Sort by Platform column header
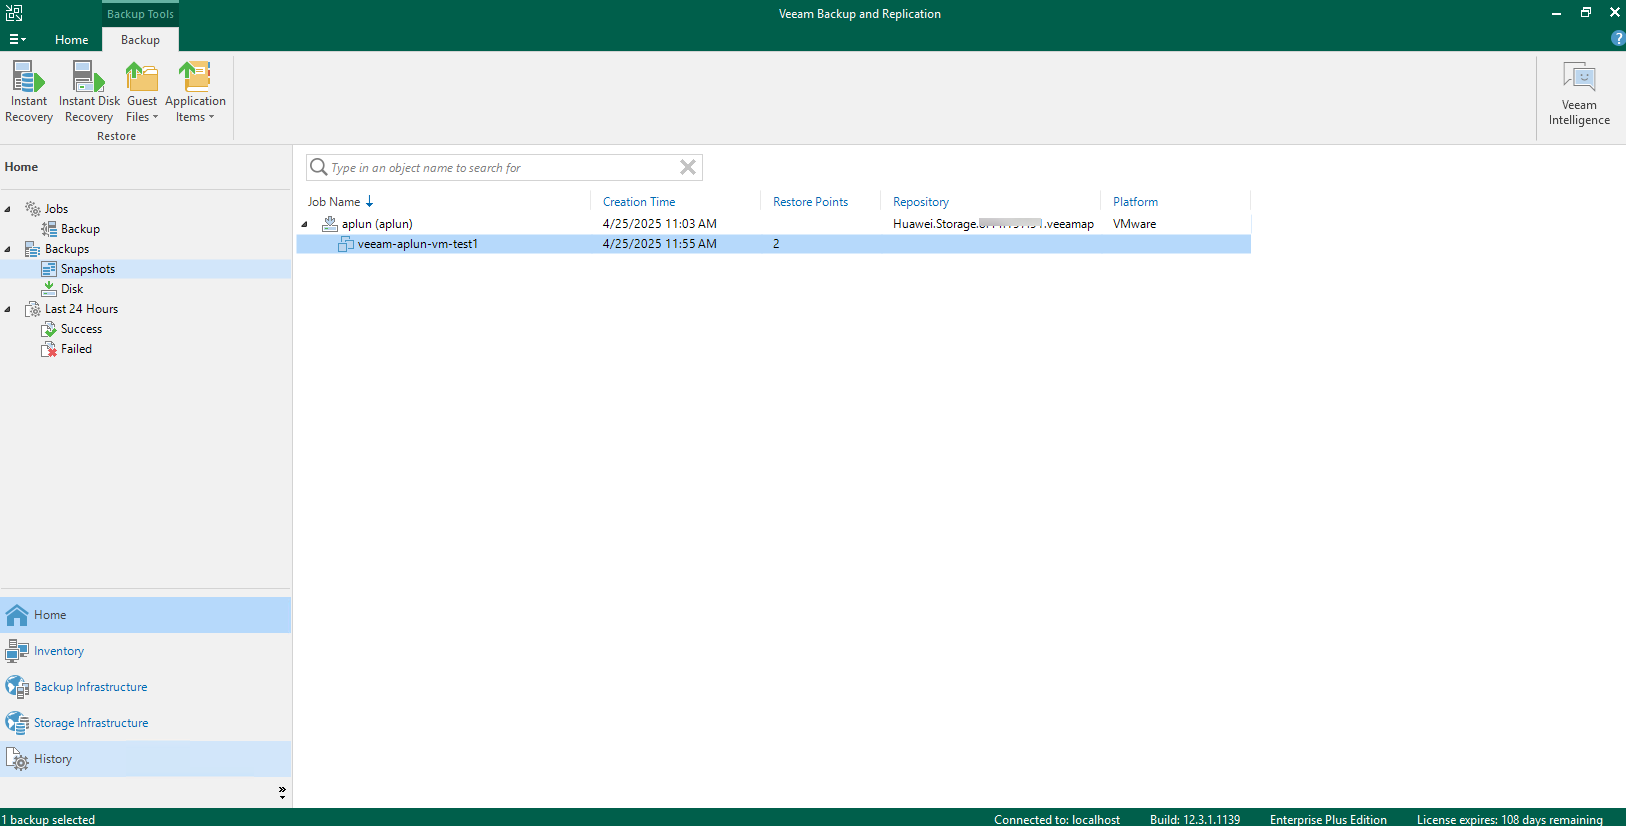1626x826 pixels. (x=1135, y=202)
